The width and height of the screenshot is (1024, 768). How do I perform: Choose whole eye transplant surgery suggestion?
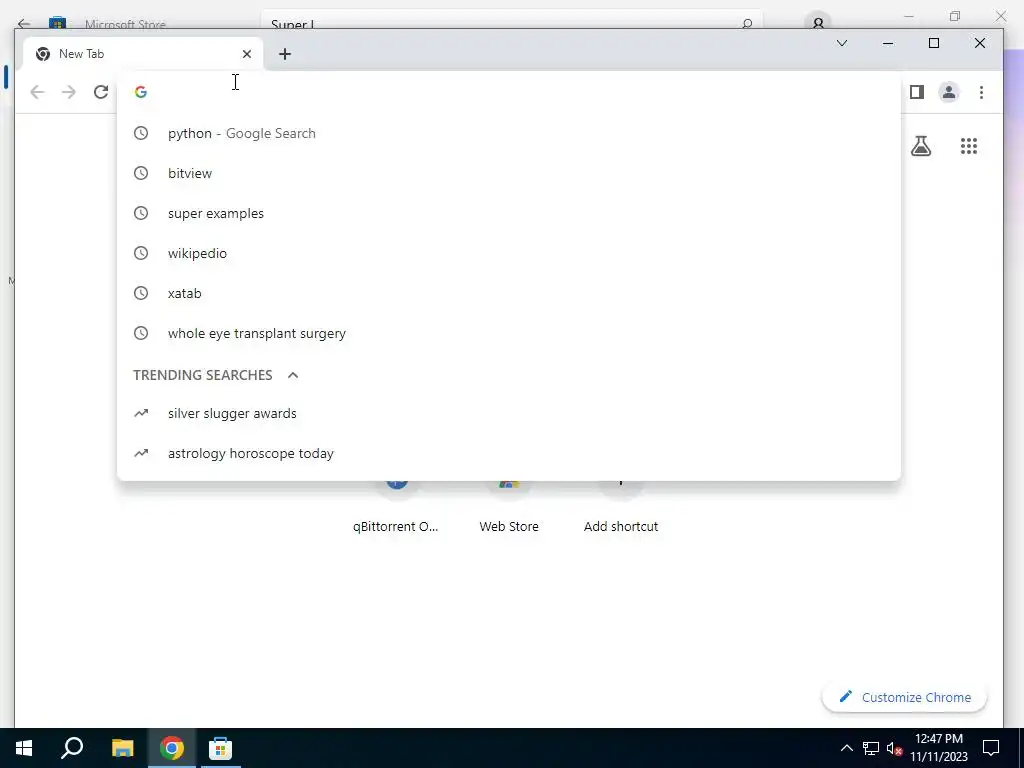509,333
